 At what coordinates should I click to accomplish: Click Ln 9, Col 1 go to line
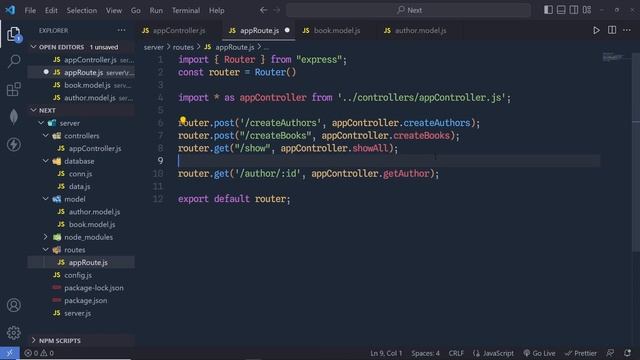point(386,353)
